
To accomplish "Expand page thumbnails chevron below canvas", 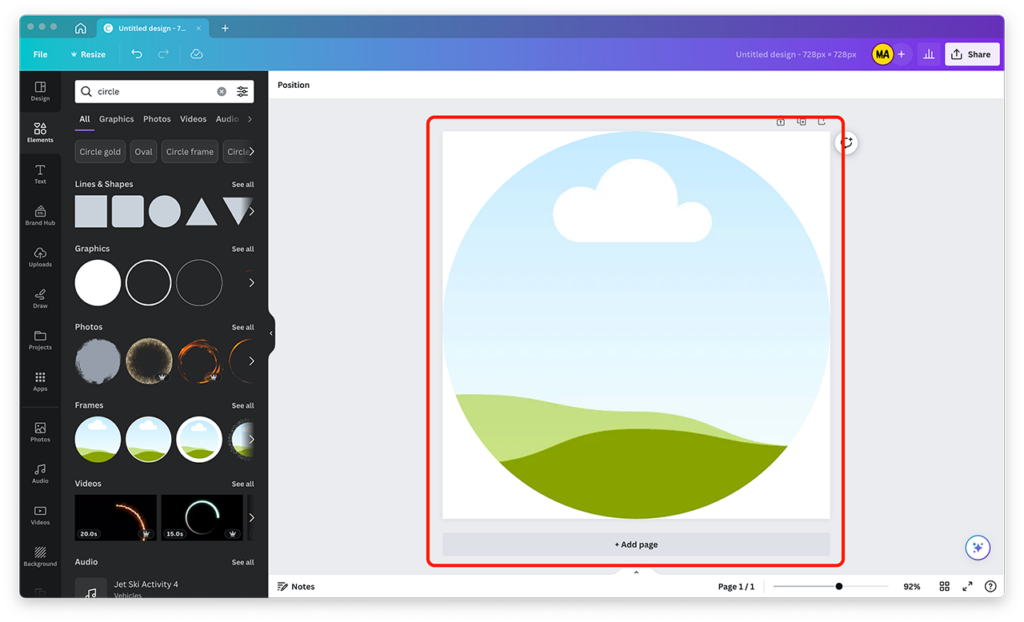I will click(x=636, y=572).
